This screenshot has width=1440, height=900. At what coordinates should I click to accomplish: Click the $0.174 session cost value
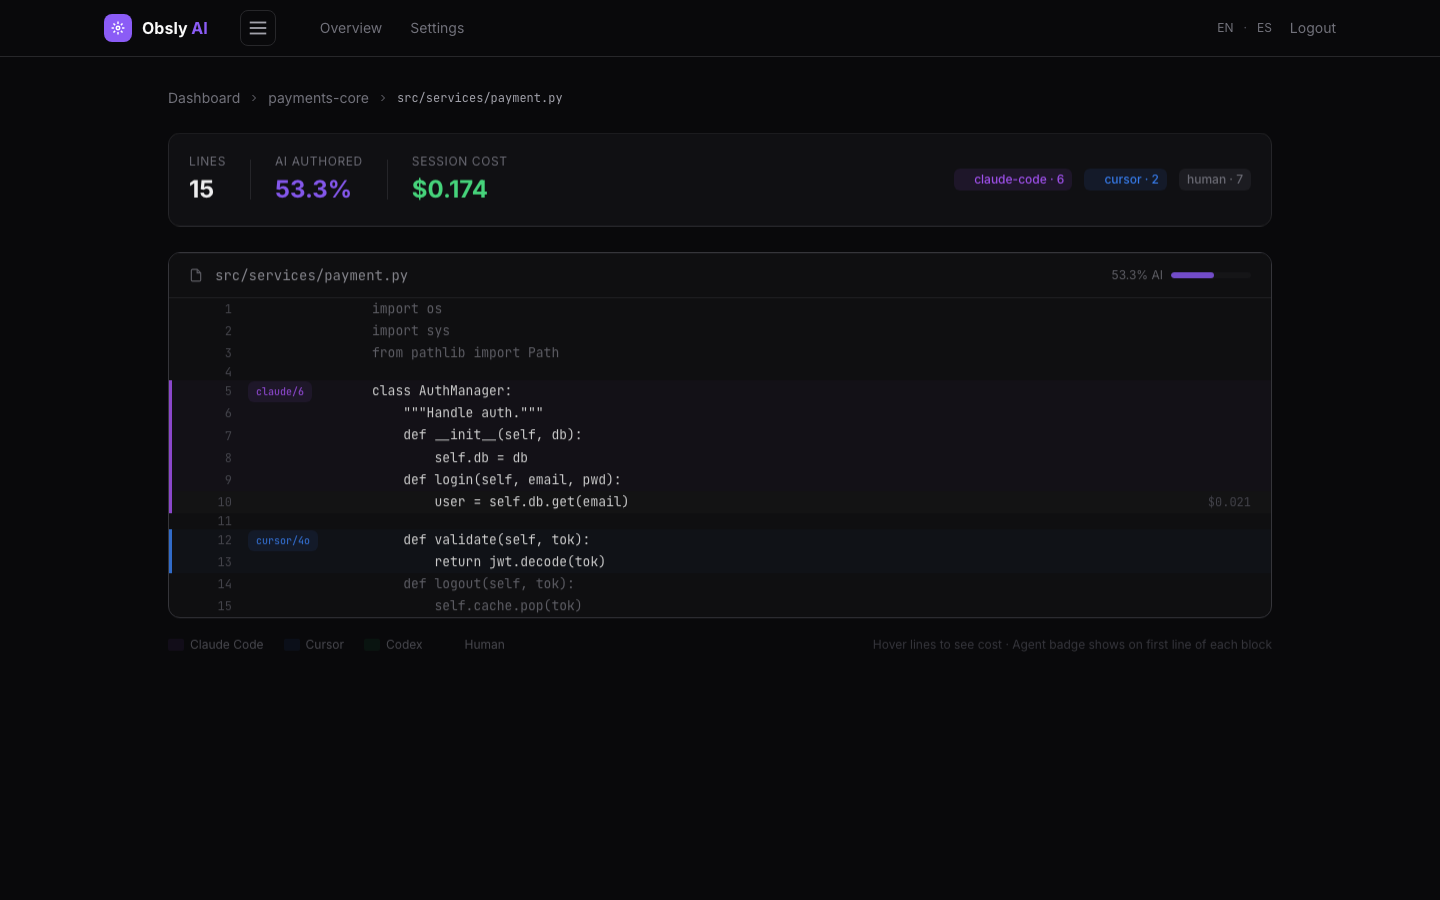(450, 189)
